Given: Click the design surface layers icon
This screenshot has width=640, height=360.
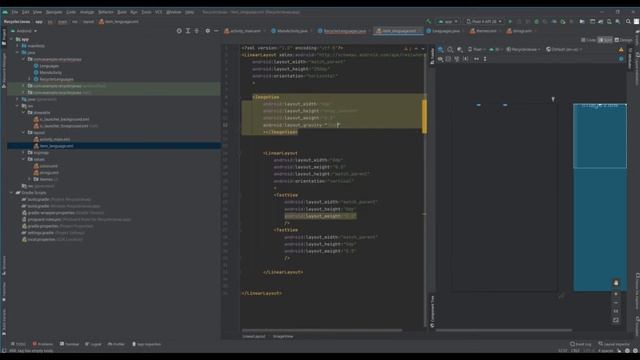Looking at the screenshot, I should pyautogui.click(x=440, y=49).
